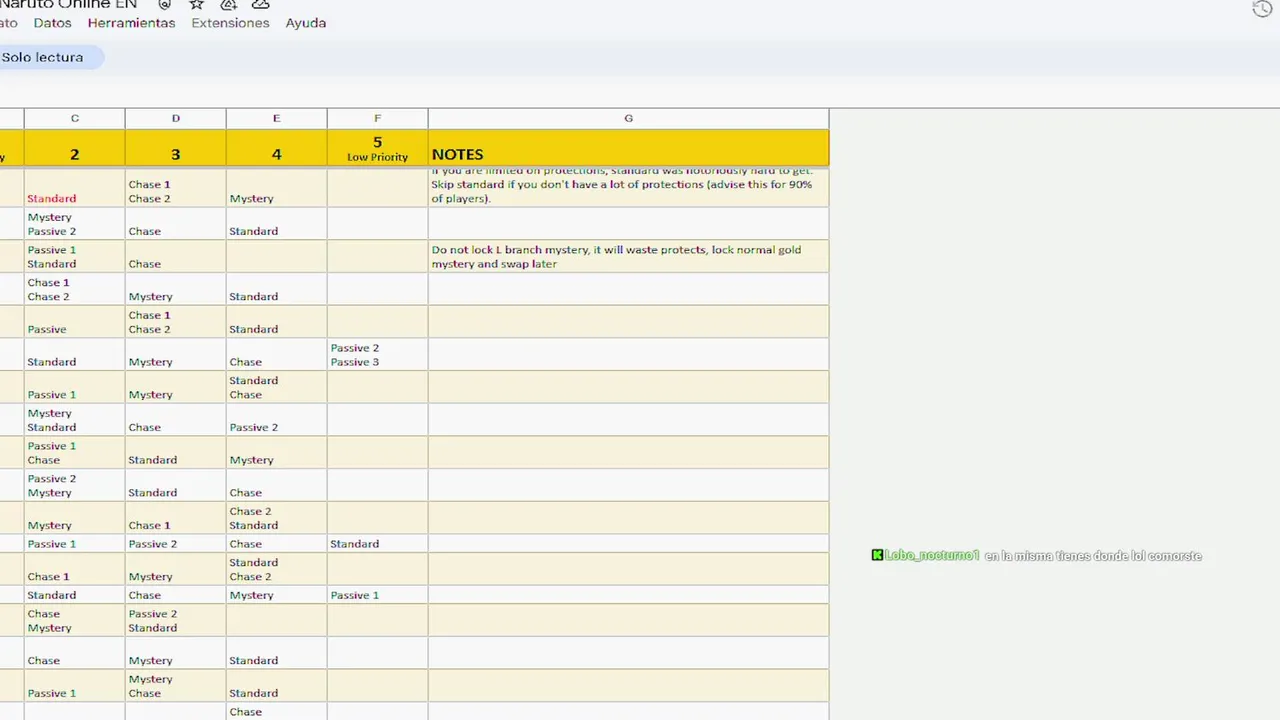1280x720 pixels.
Task: Select the "Mystery" cell beside red Standard's row
Action: click(277, 188)
